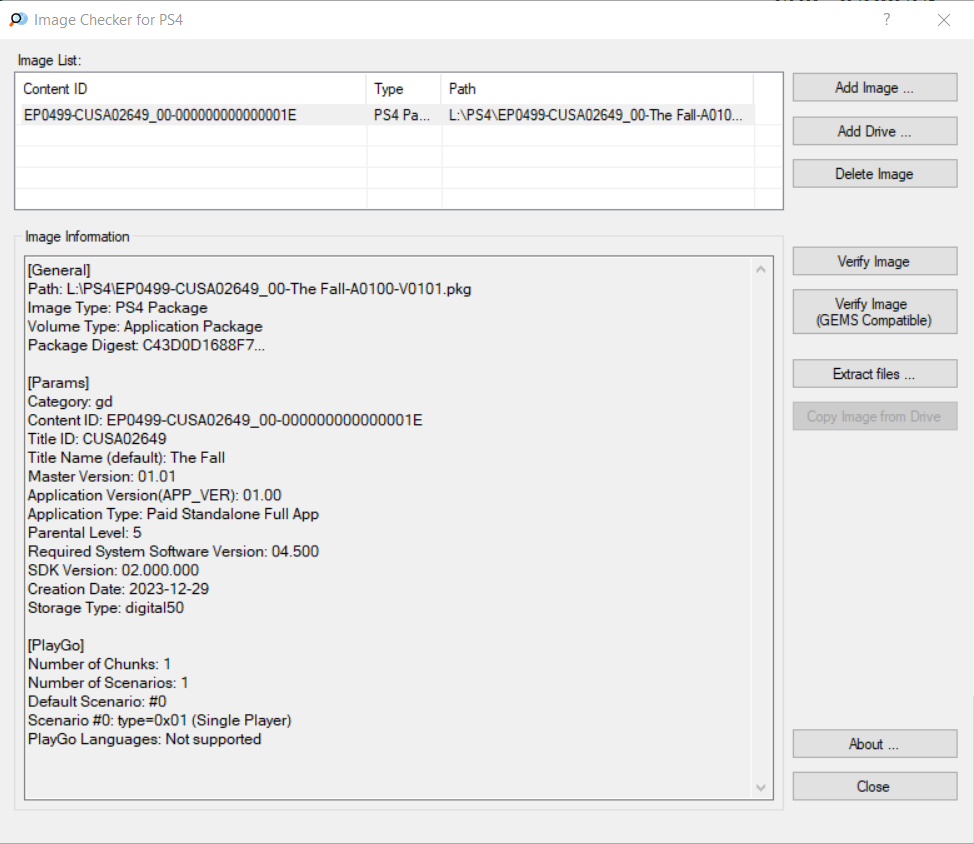Image resolution: width=974 pixels, height=844 pixels.
Task: Click the Image Type: PS4 Package line
Action: [x=117, y=307]
